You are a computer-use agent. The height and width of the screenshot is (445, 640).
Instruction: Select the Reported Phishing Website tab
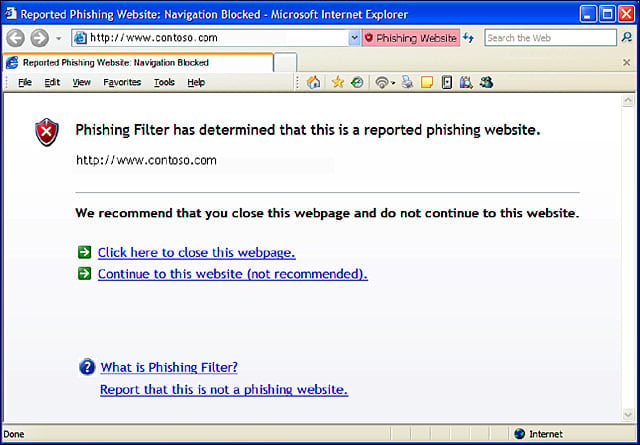(138, 63)
